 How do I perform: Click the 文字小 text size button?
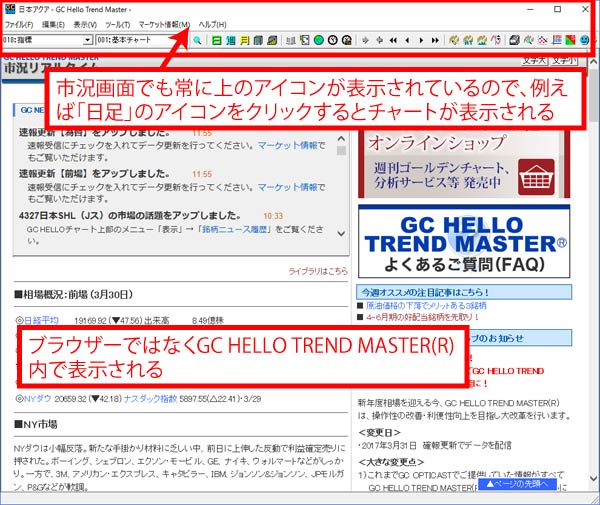pos(564,60)
